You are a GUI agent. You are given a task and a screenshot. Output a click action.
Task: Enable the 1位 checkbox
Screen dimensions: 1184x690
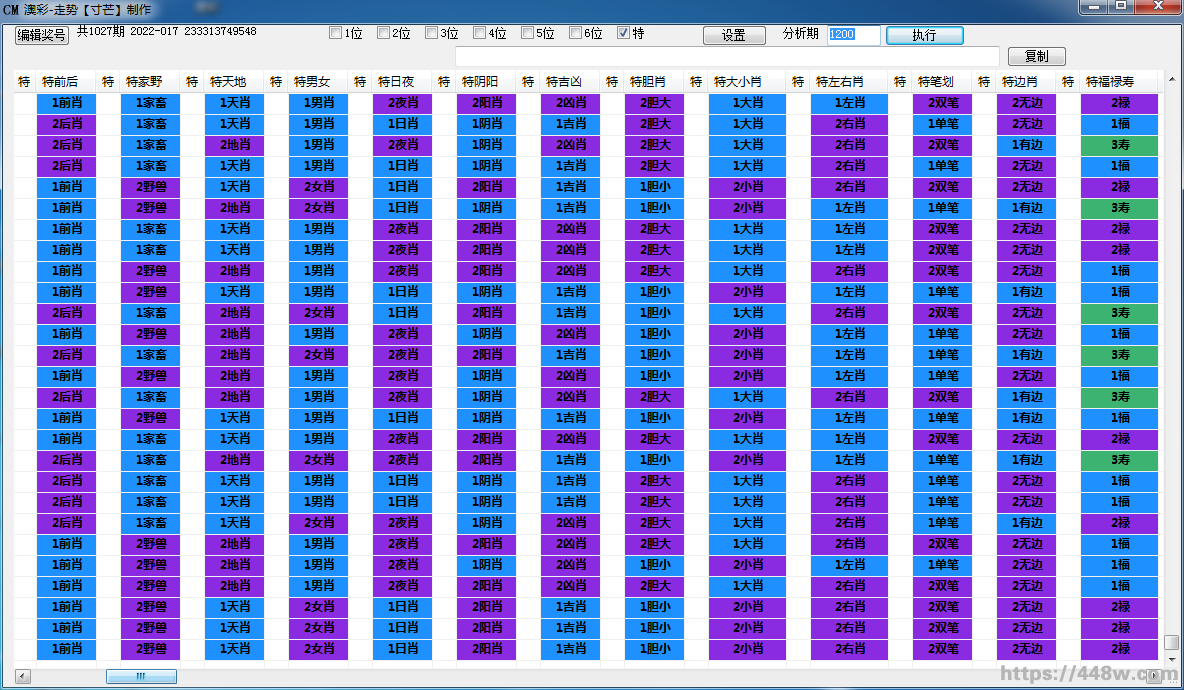[x=336, y=33]
